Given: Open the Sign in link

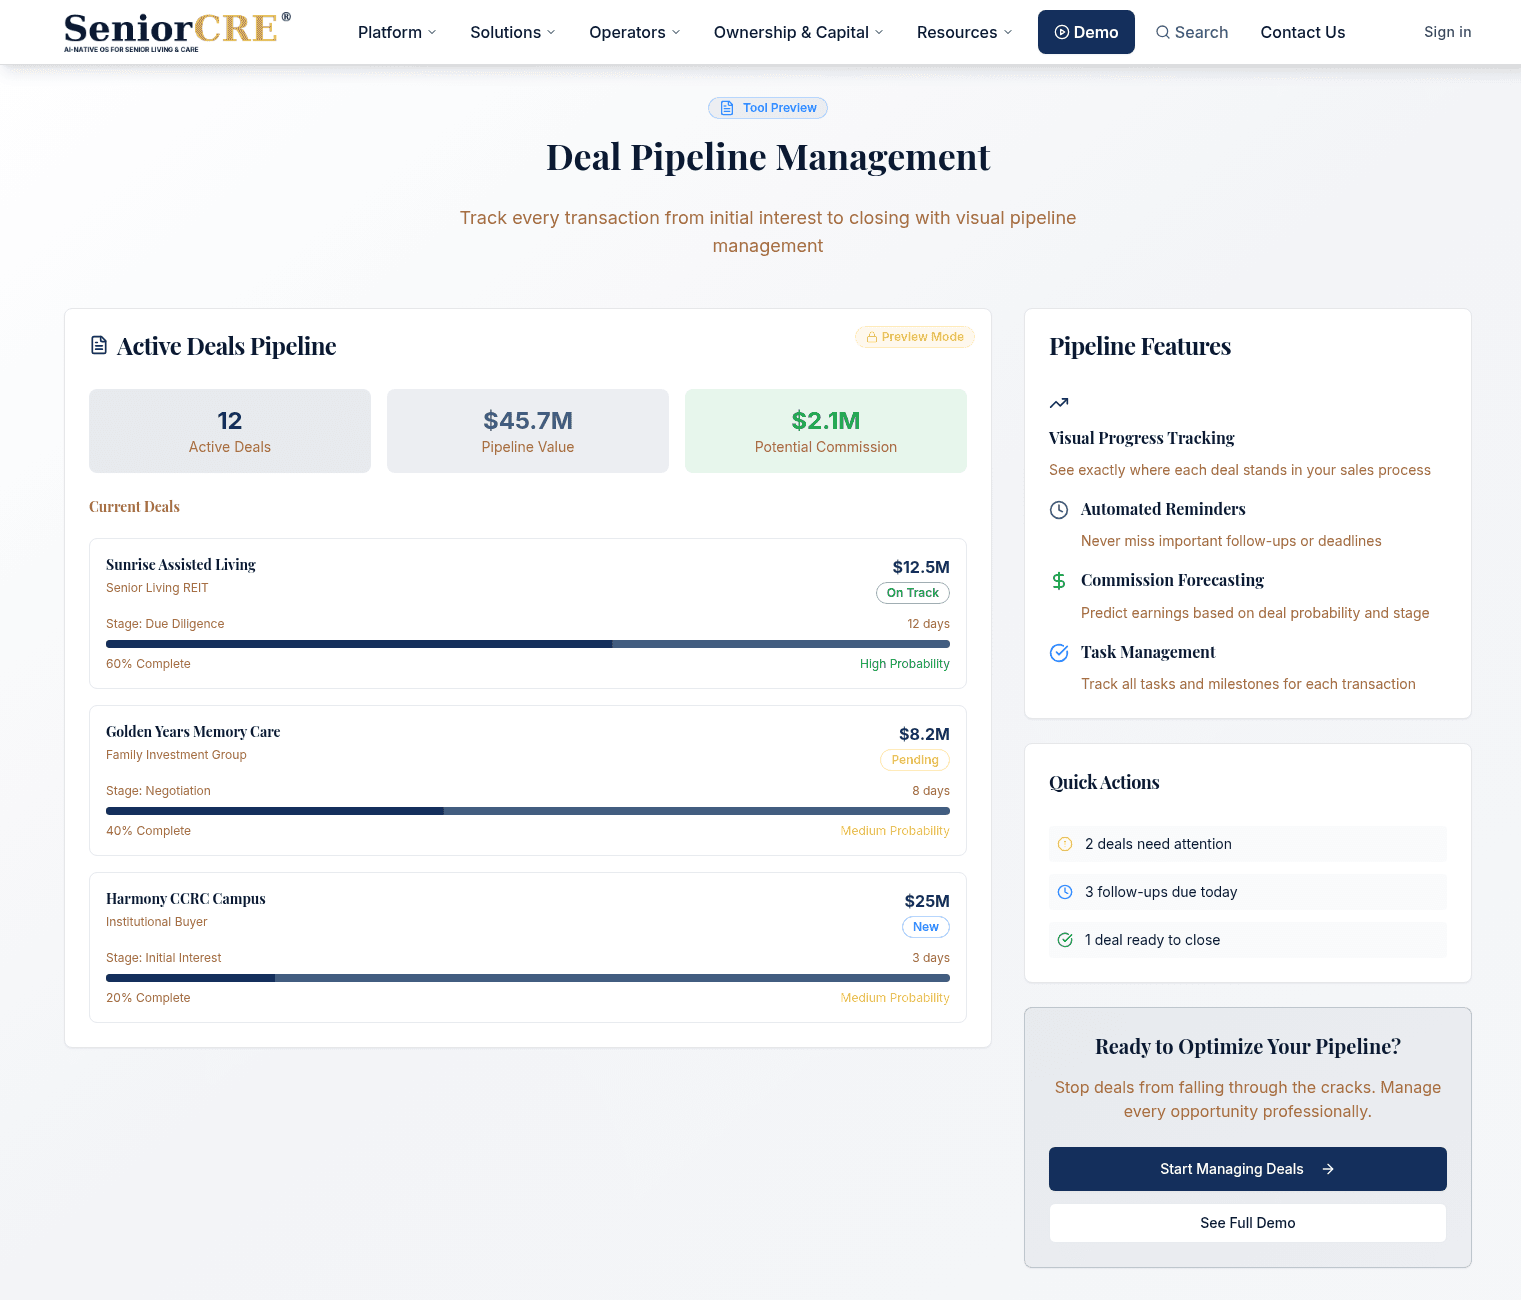Looking at the screenshot, I should point(1447,32).
